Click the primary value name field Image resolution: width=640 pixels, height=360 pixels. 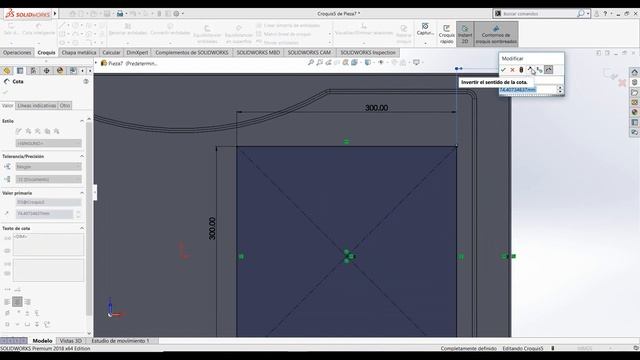49,202
